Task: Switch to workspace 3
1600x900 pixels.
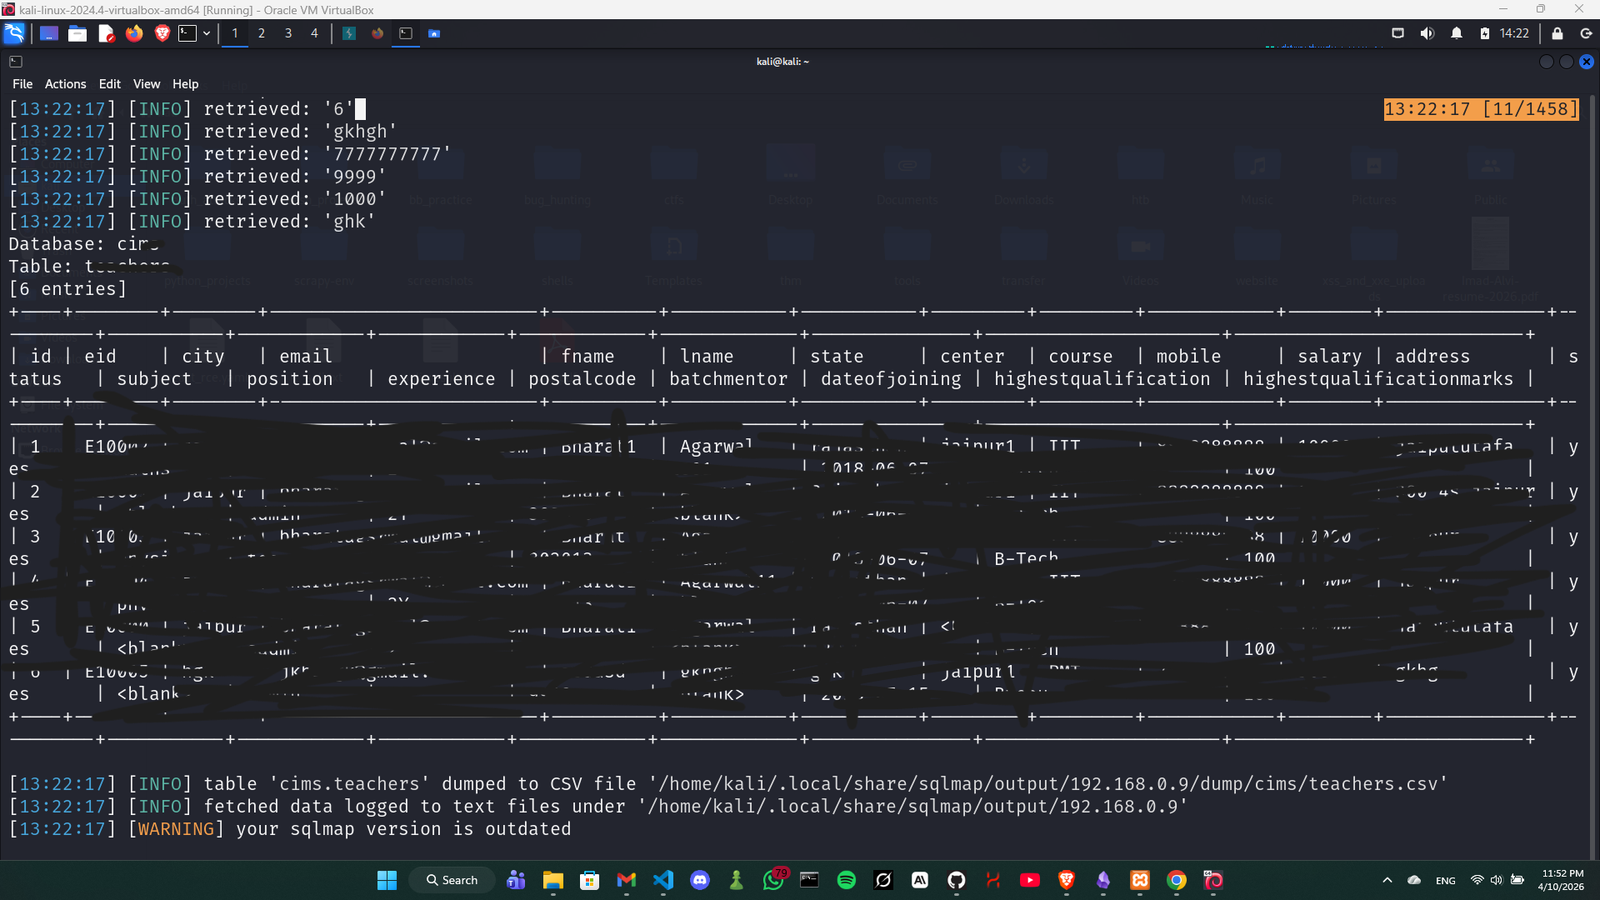Action: click(x=288, y=33)
